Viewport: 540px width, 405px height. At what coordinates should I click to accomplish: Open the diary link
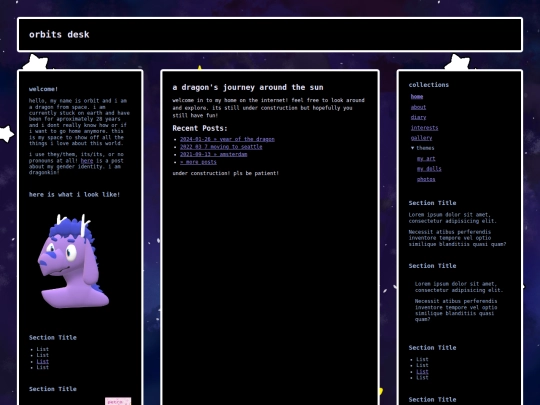[418, 117]
